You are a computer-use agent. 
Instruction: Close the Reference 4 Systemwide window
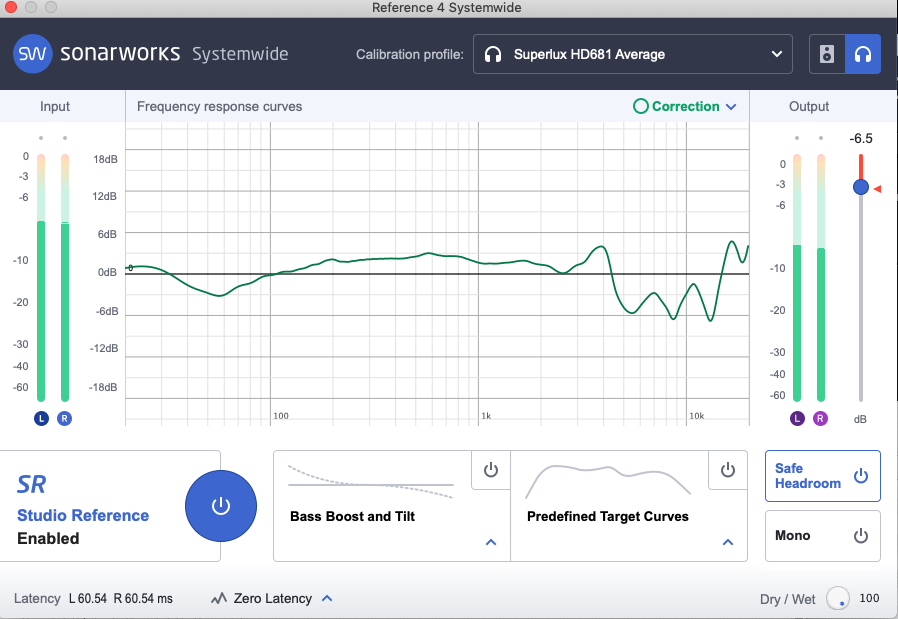pyautogui.click(x=11, y=7)
